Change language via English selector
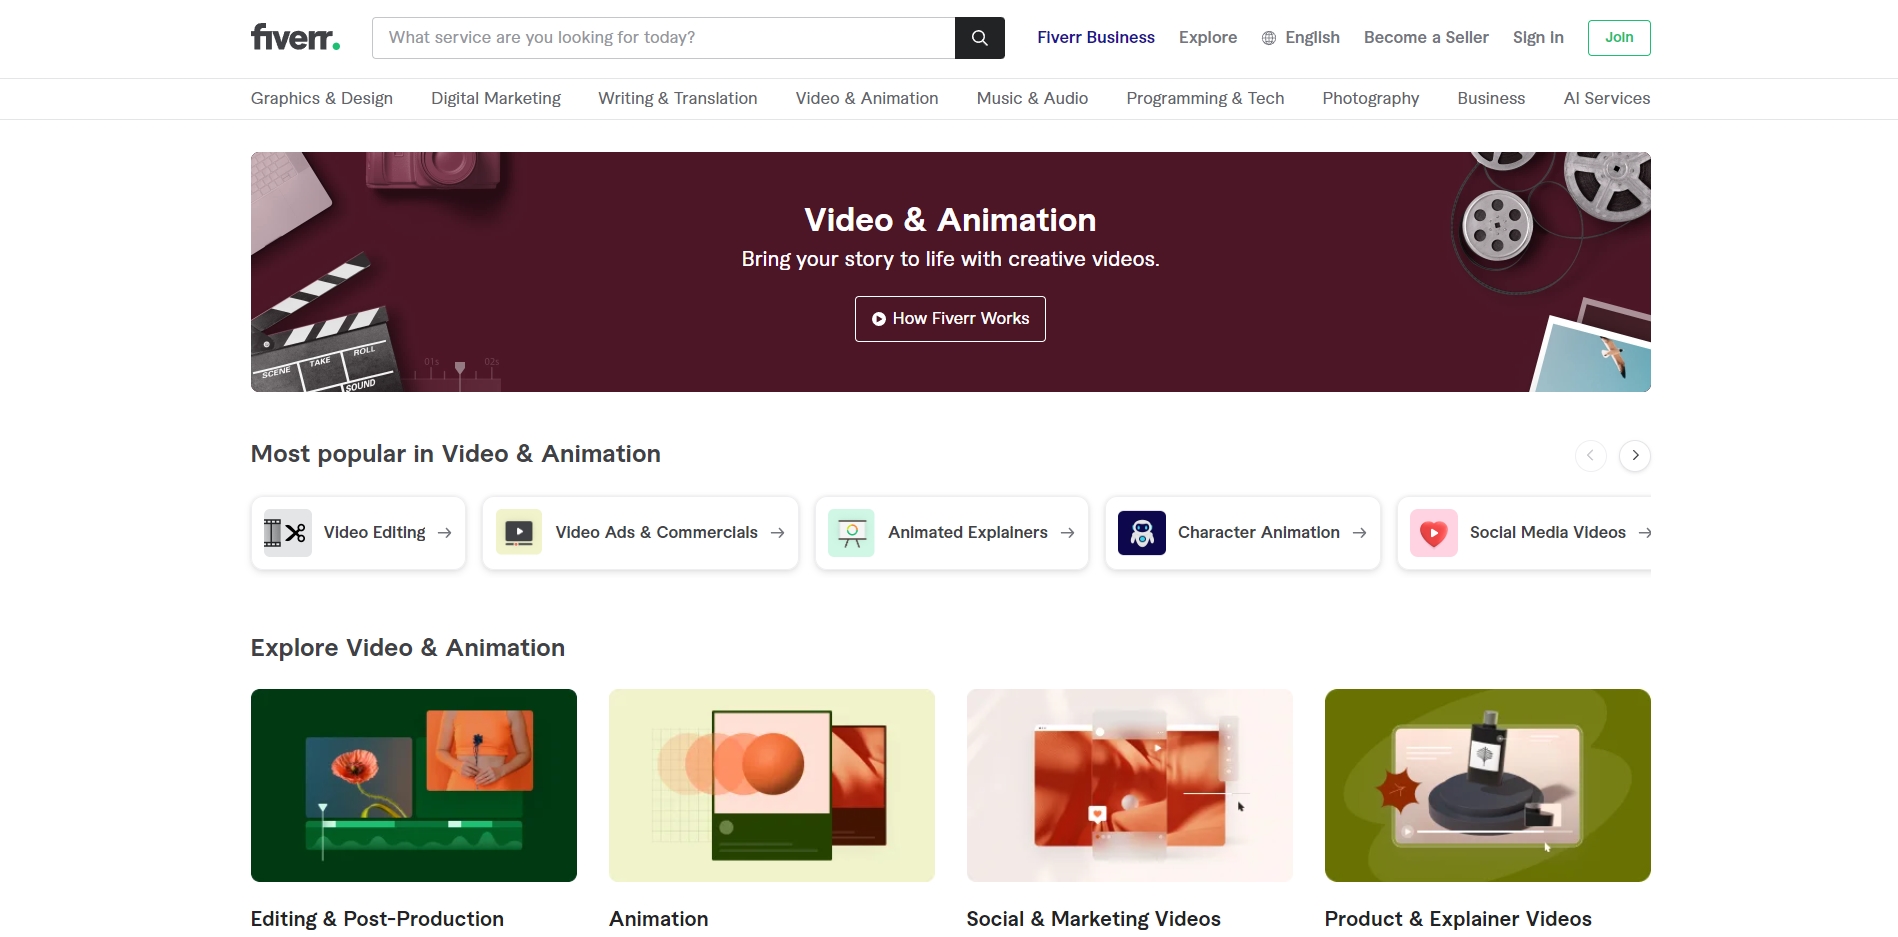The image size is (1898, 937). (1301, 38)
